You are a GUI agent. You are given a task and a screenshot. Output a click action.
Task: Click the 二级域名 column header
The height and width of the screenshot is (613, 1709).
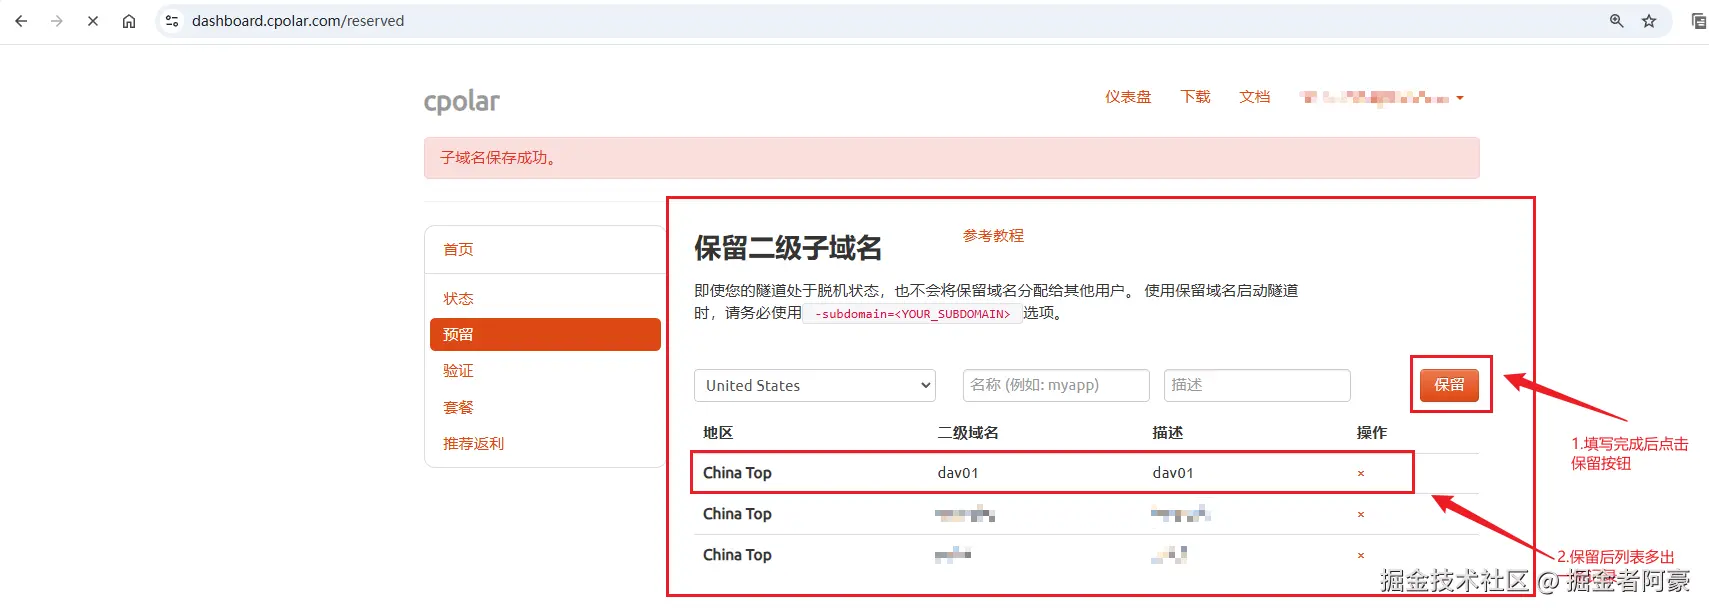(968, 433)
